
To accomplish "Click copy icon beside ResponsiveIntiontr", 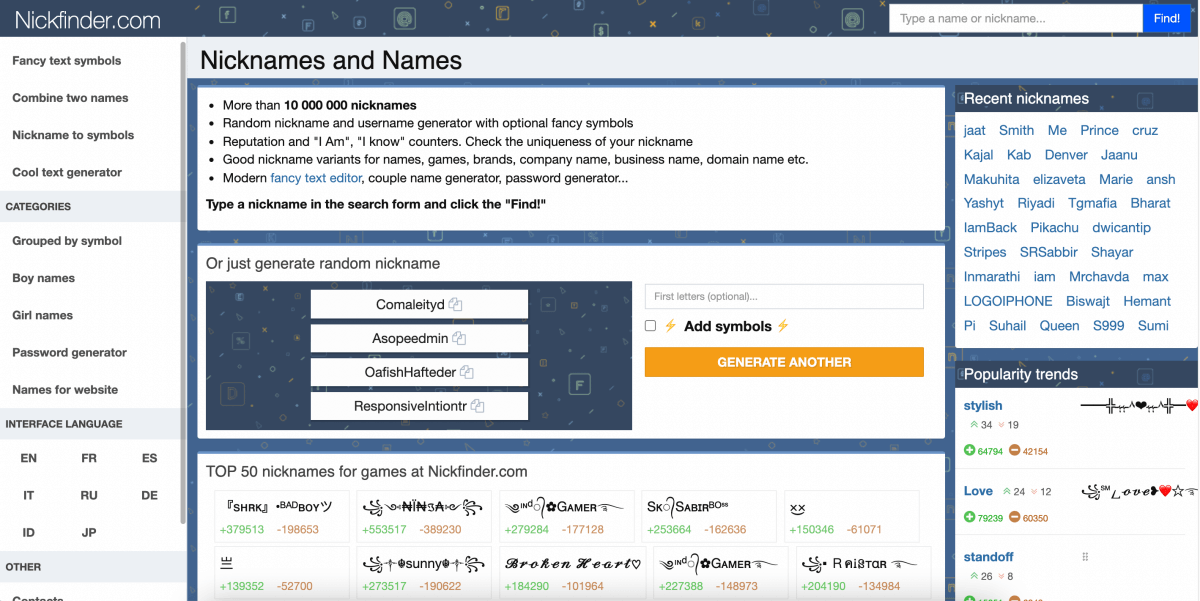I will 477,407.
